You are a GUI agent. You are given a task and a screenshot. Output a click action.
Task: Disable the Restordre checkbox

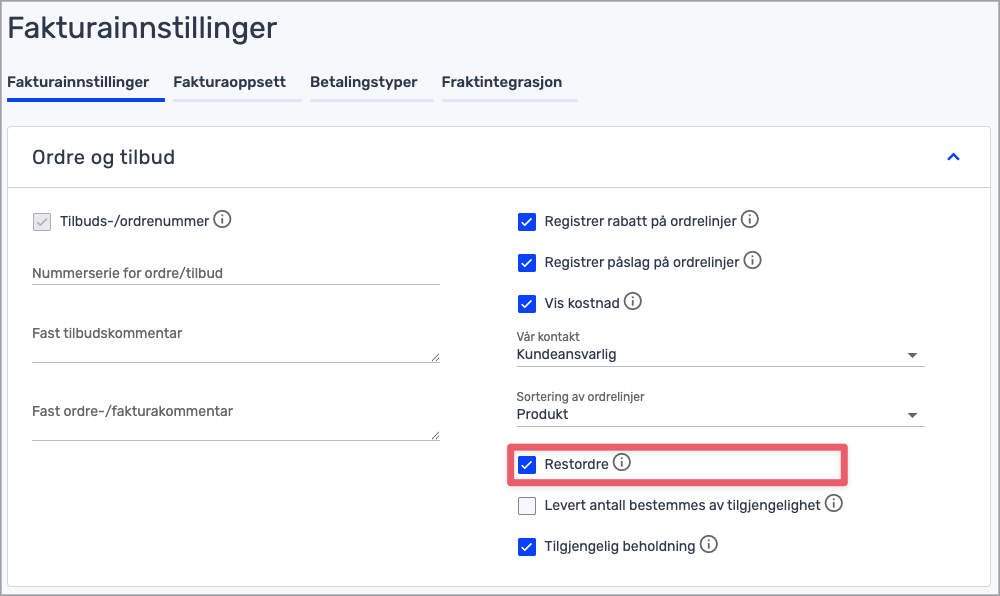[527, 465]
